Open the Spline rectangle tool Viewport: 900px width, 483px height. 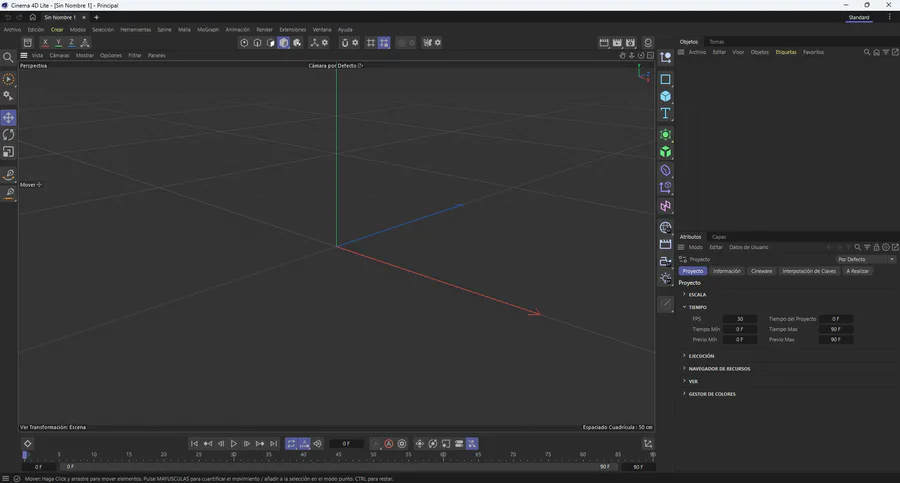(665, 79)
